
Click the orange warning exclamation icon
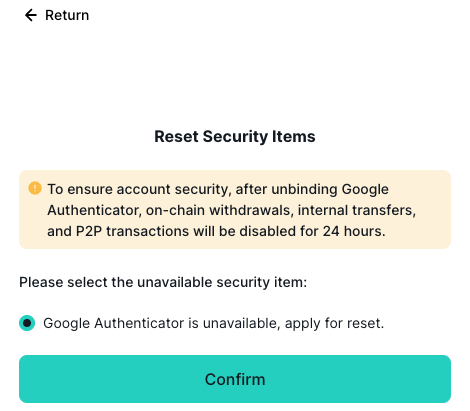(35, 188)
